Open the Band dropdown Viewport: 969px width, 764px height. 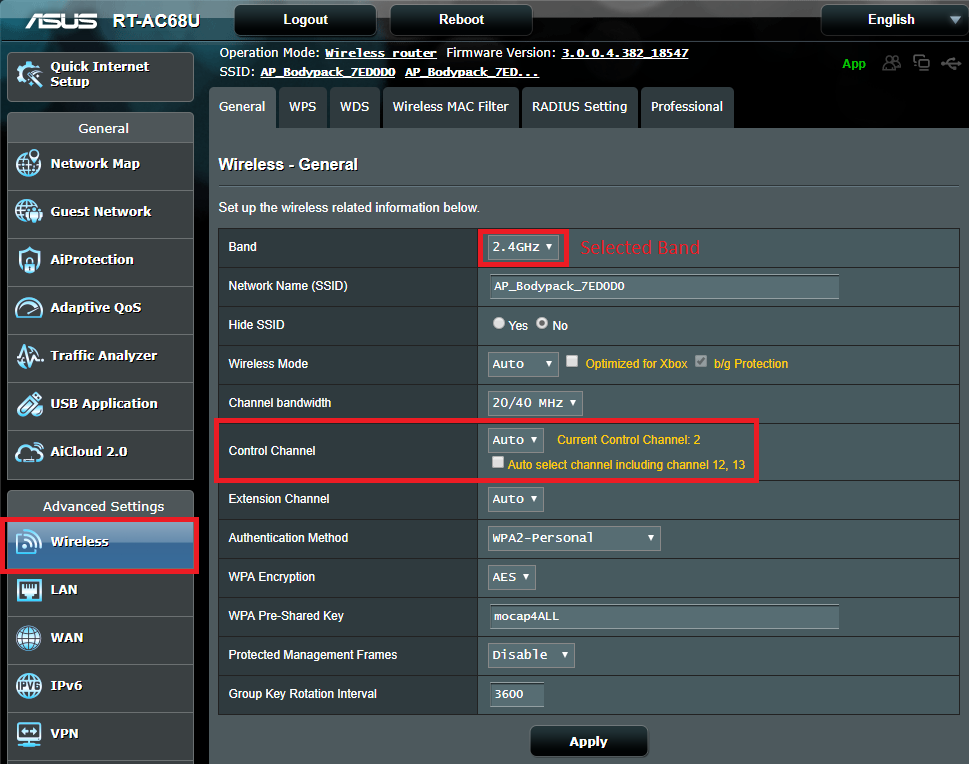[x=521, y=247]
